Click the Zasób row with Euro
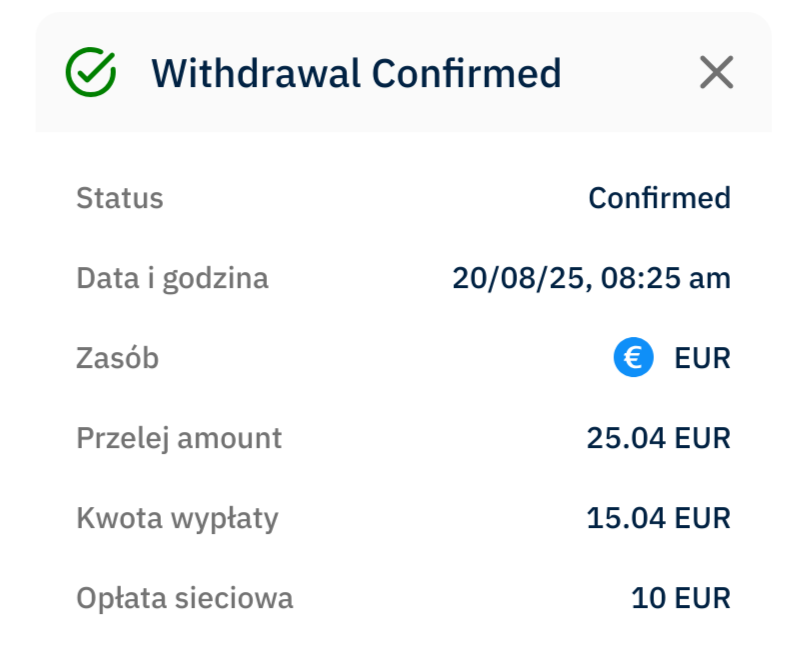The image size is (810, 650). [x=403, y=358]
